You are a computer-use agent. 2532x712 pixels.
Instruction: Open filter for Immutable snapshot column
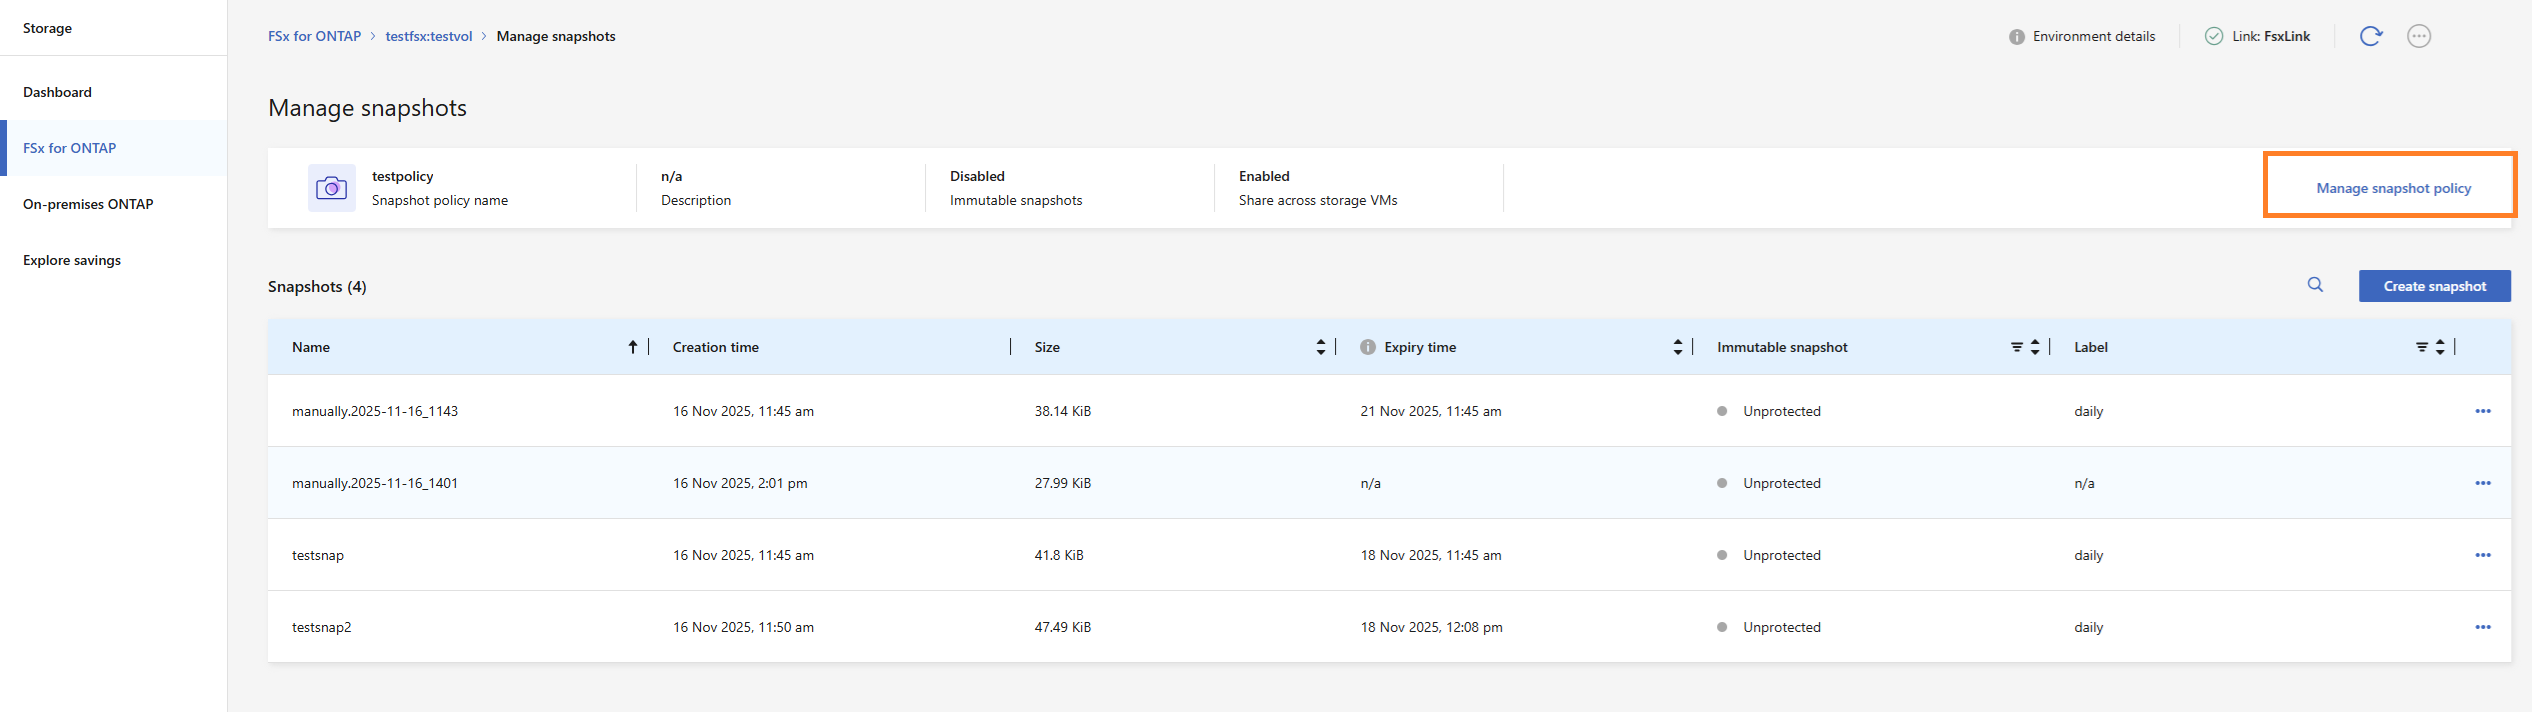pyautogui.click(x=2017, y=347)
